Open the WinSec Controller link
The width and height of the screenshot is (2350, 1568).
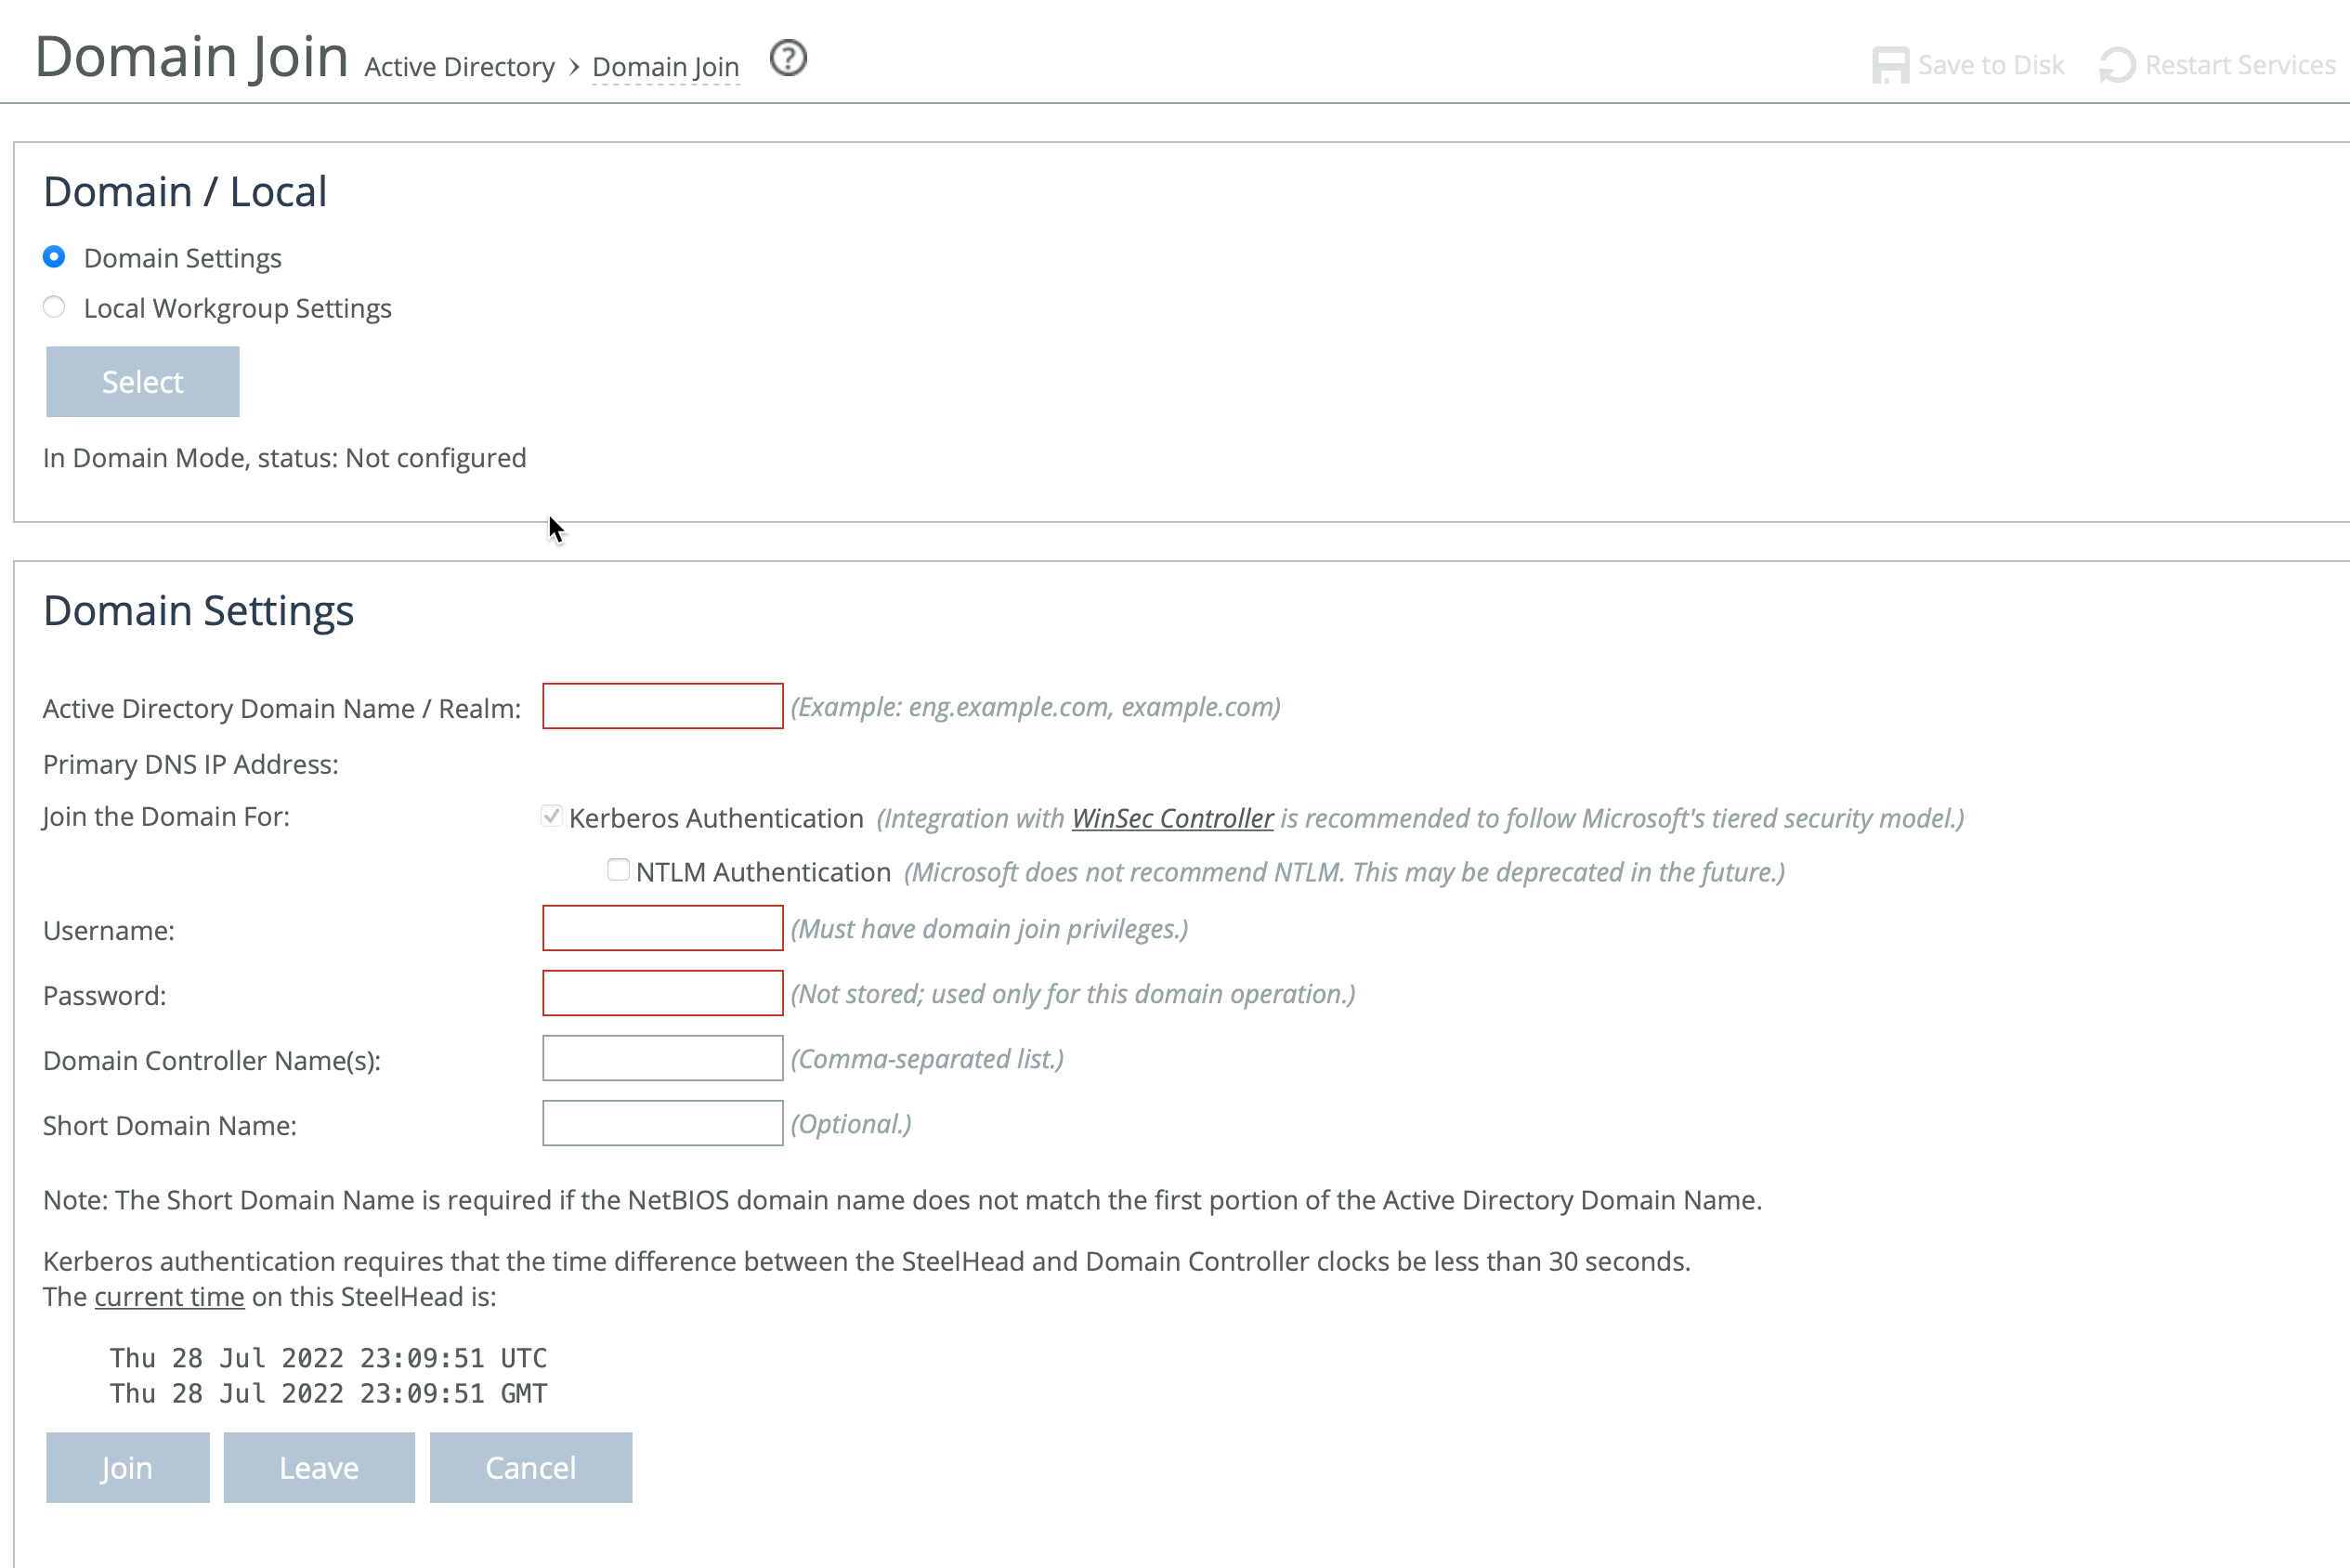1172,818
